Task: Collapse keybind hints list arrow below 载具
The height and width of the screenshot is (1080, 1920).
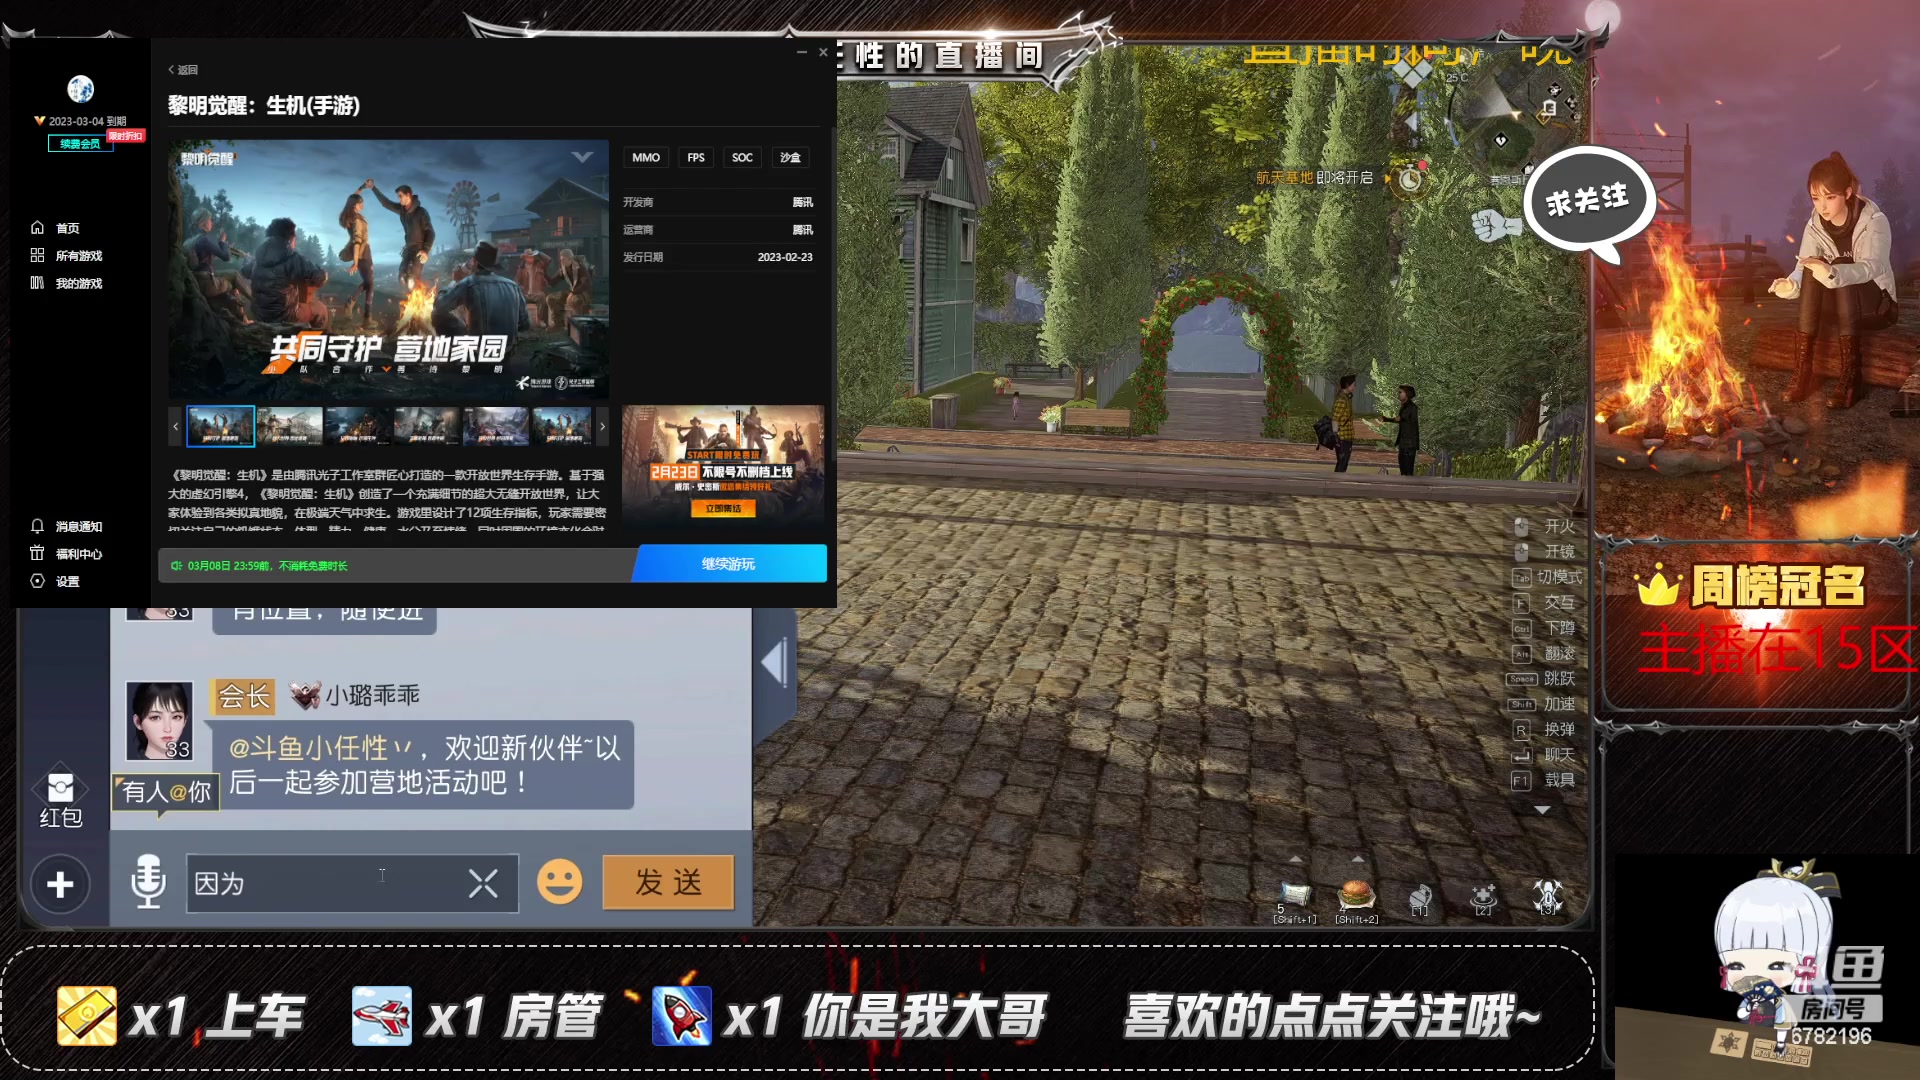Action: click(x=1542, y=810)
